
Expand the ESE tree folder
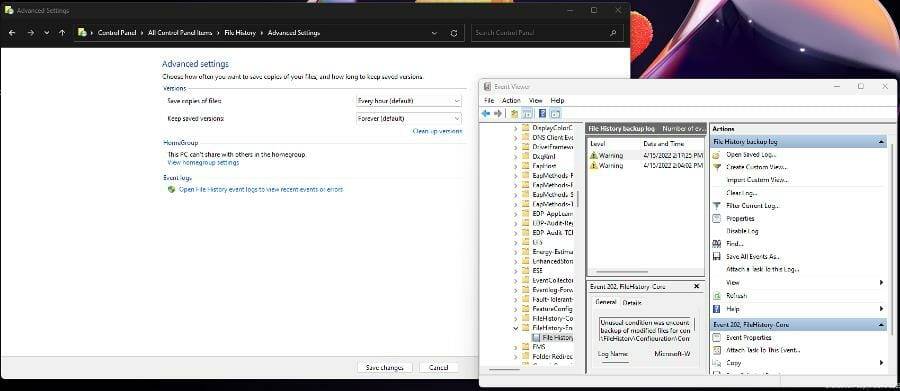(x=515, y=270)
